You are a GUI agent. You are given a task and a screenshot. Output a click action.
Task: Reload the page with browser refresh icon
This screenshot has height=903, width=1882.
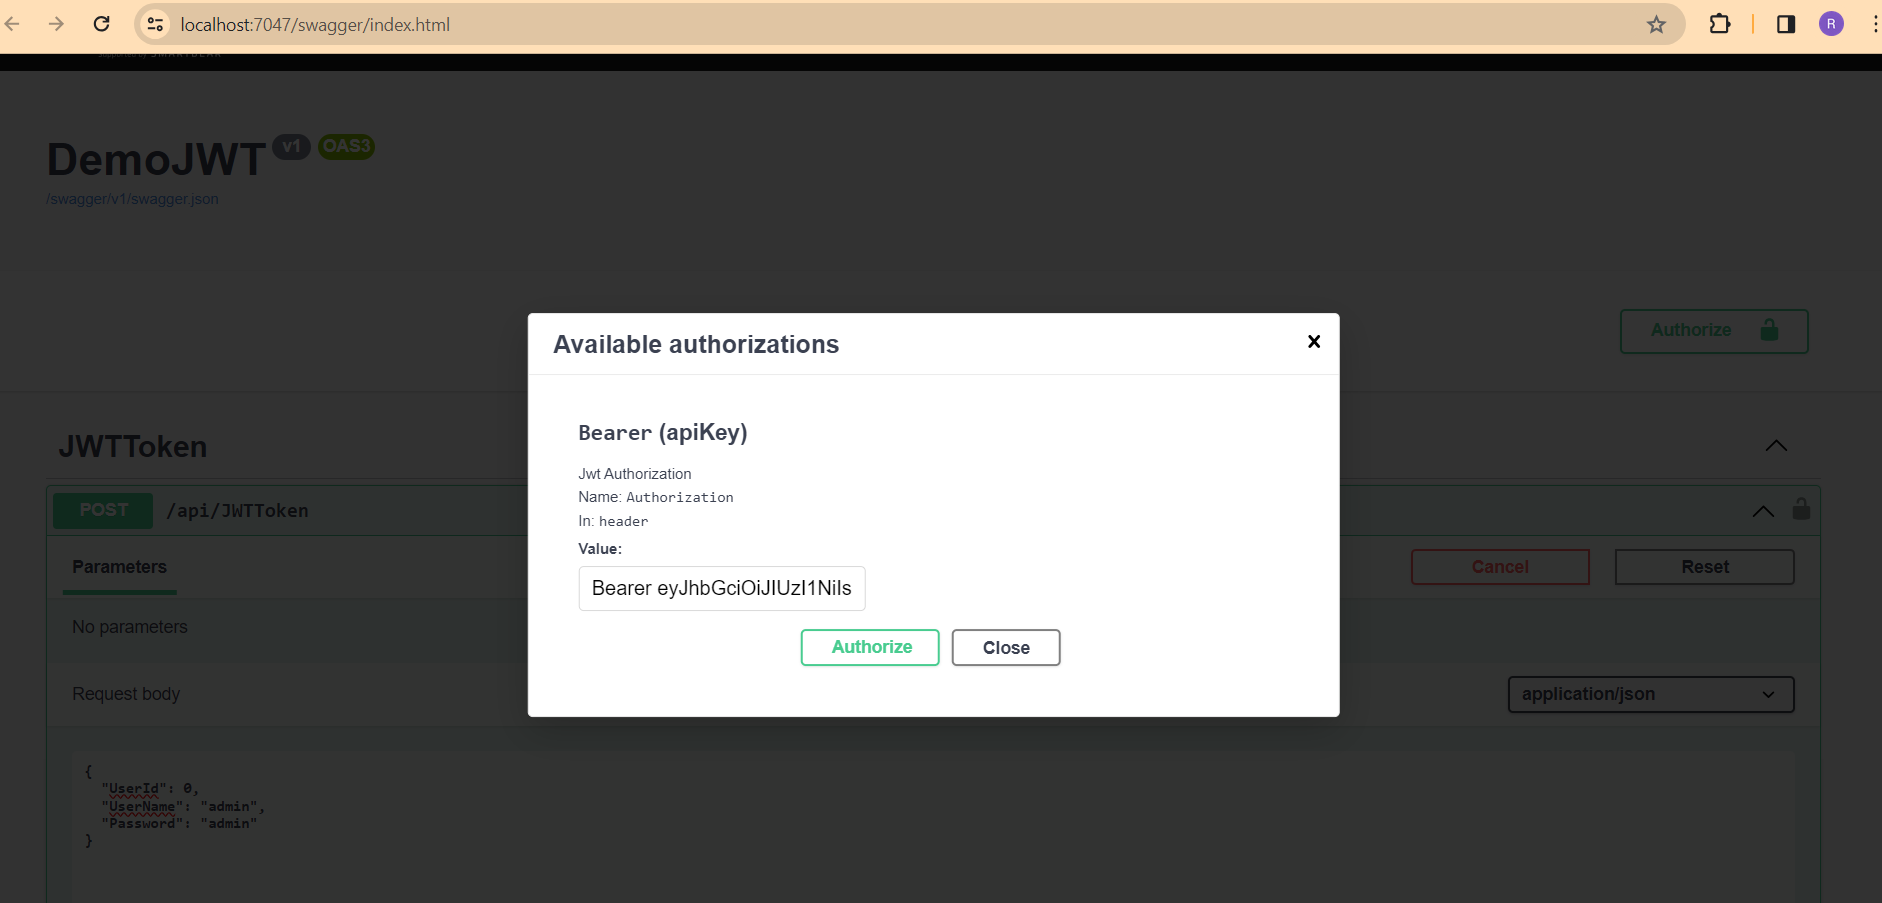(x=101, y=24)
